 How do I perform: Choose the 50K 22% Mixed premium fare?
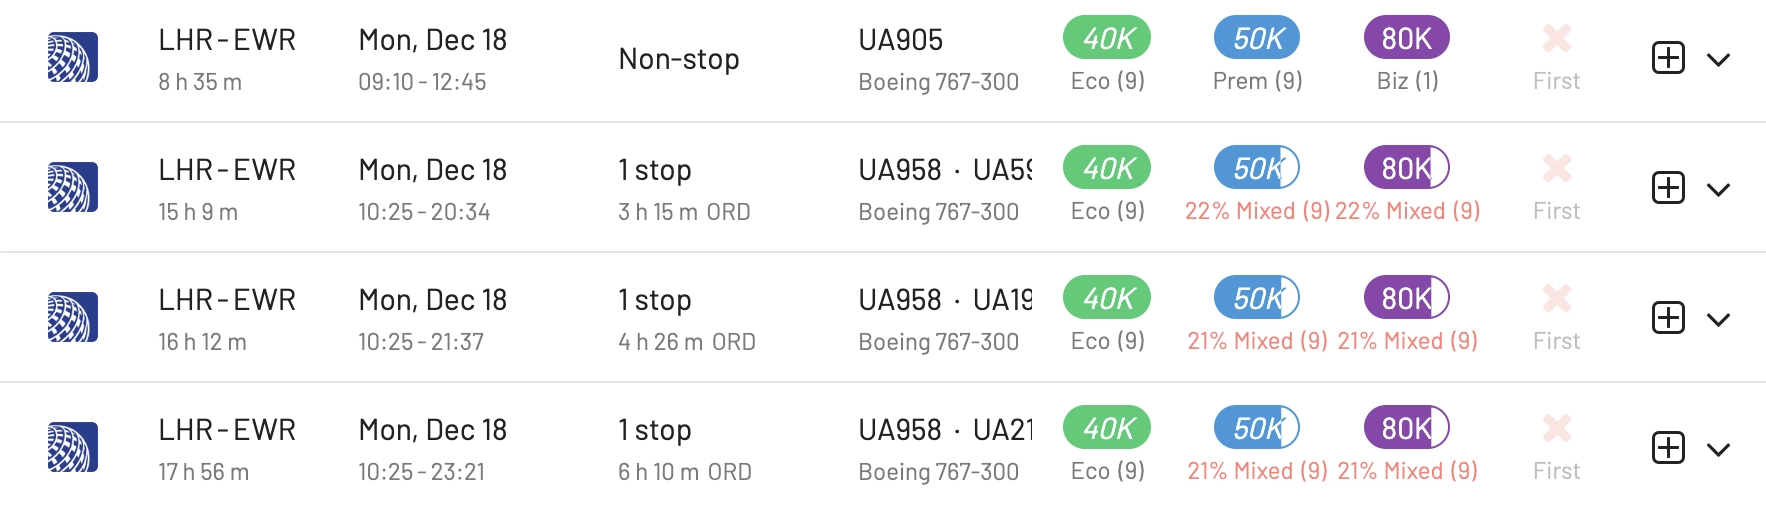[1257, 168]
